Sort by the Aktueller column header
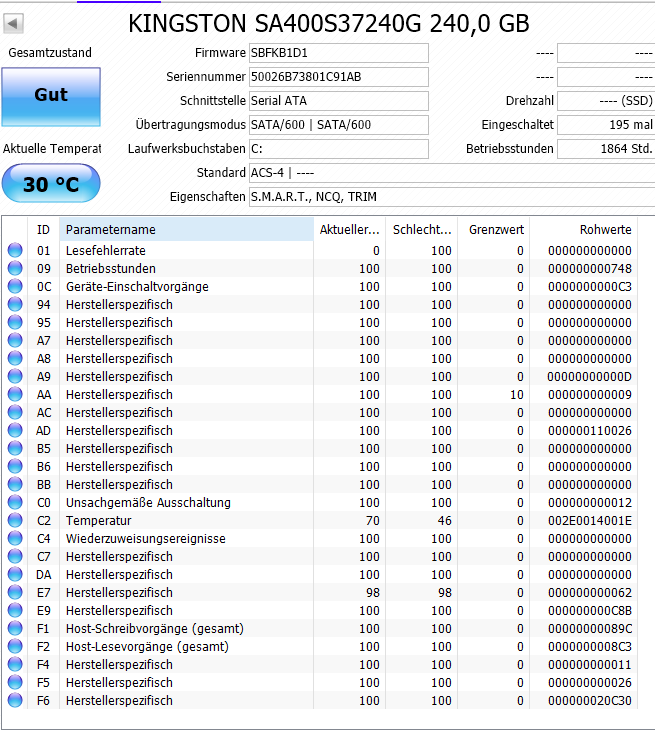655x730 pixels. 350,230
